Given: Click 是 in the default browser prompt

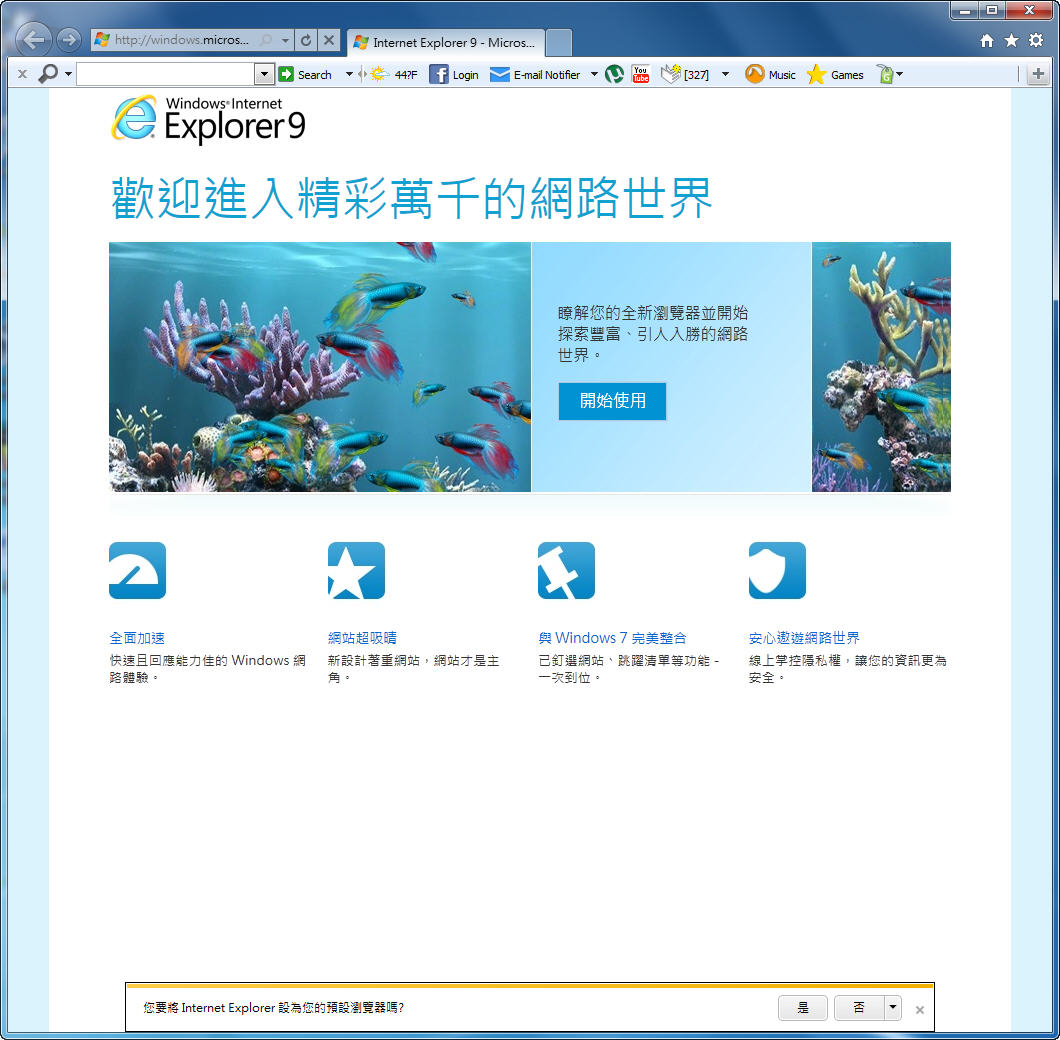Looking at the screenshot, I should tap(802, 1008).
